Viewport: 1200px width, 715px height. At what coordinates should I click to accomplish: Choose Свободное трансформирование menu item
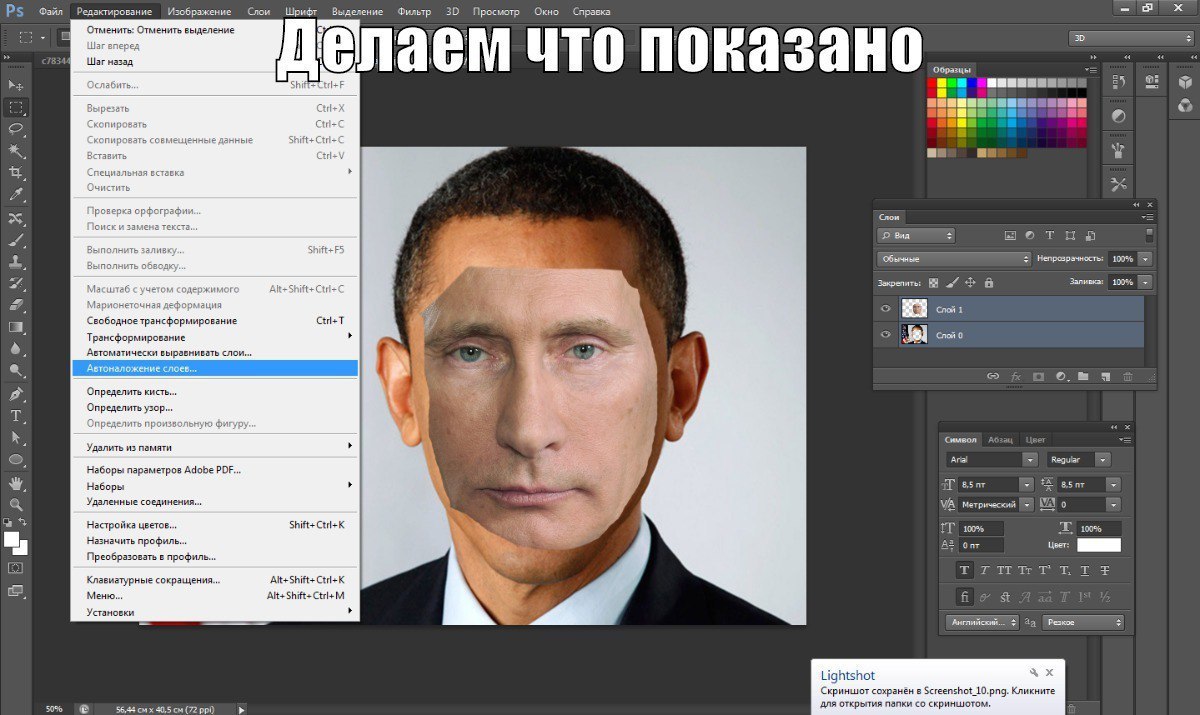(214, 321)
